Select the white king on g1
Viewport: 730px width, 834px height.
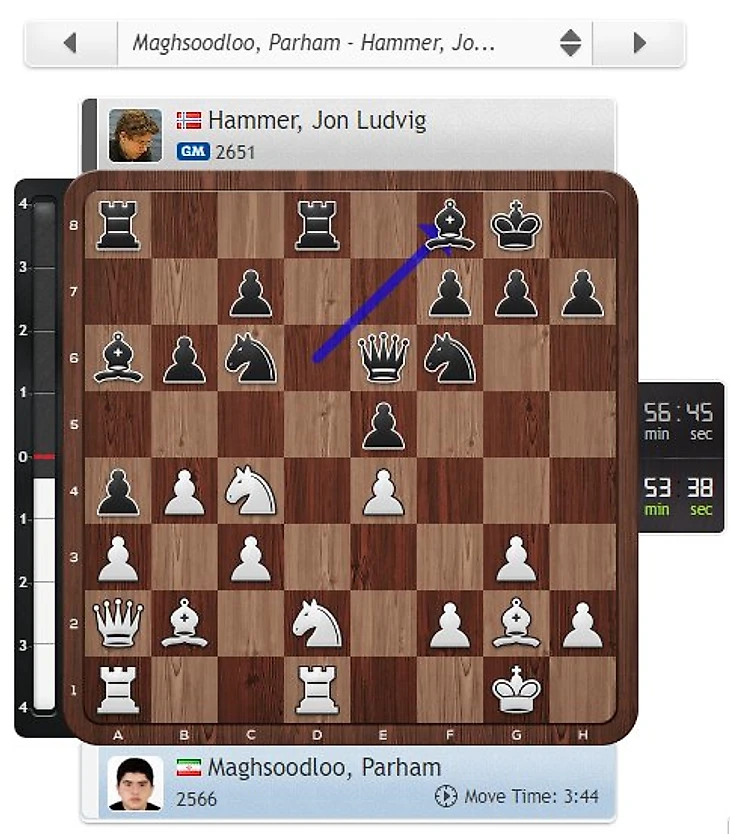pyautogui.click(x=516, y=689)
